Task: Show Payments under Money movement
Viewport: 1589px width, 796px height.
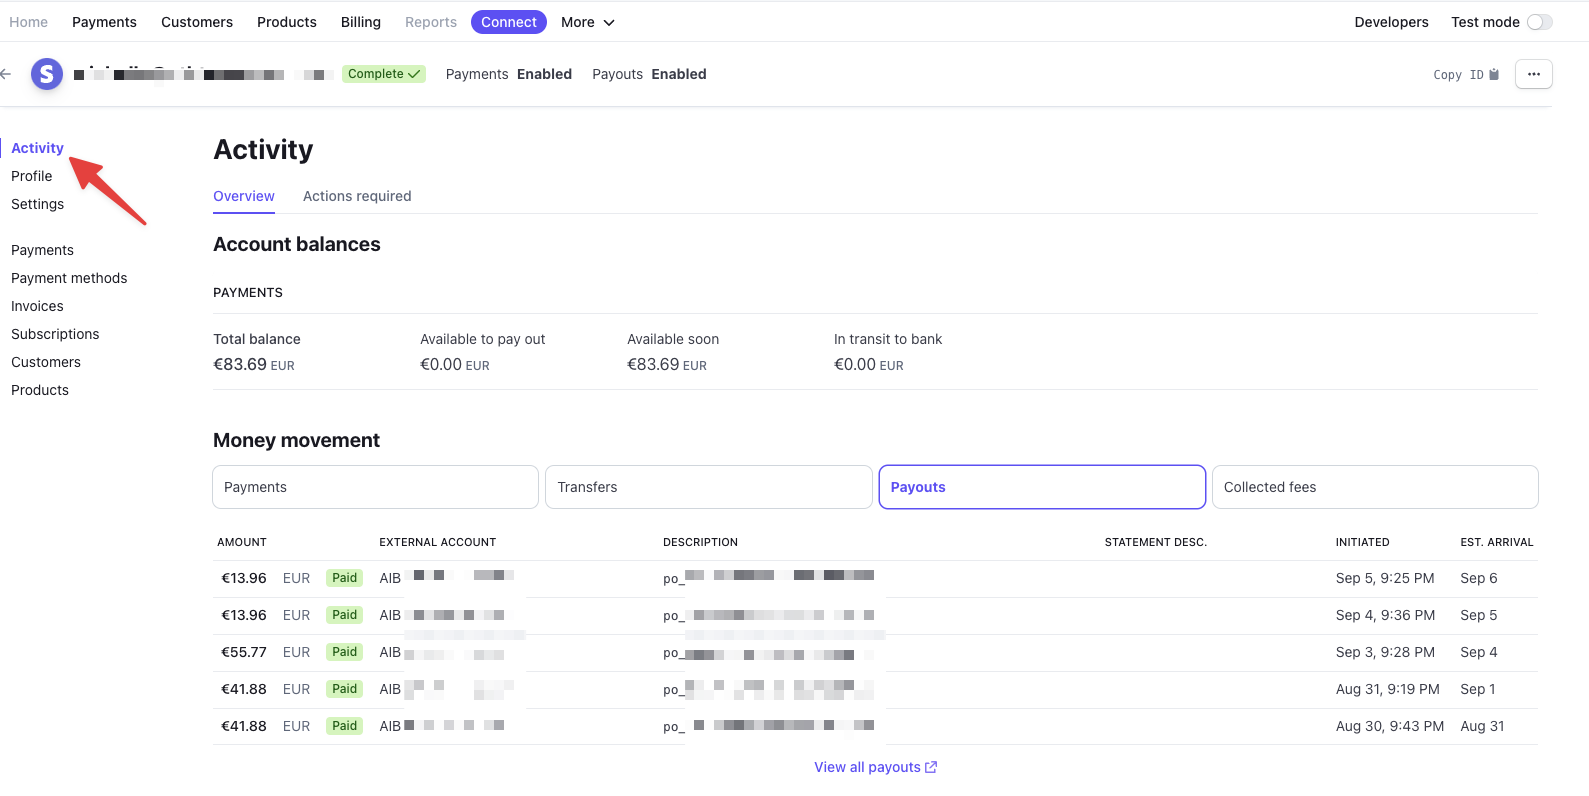Action: [x=375, y=487]
